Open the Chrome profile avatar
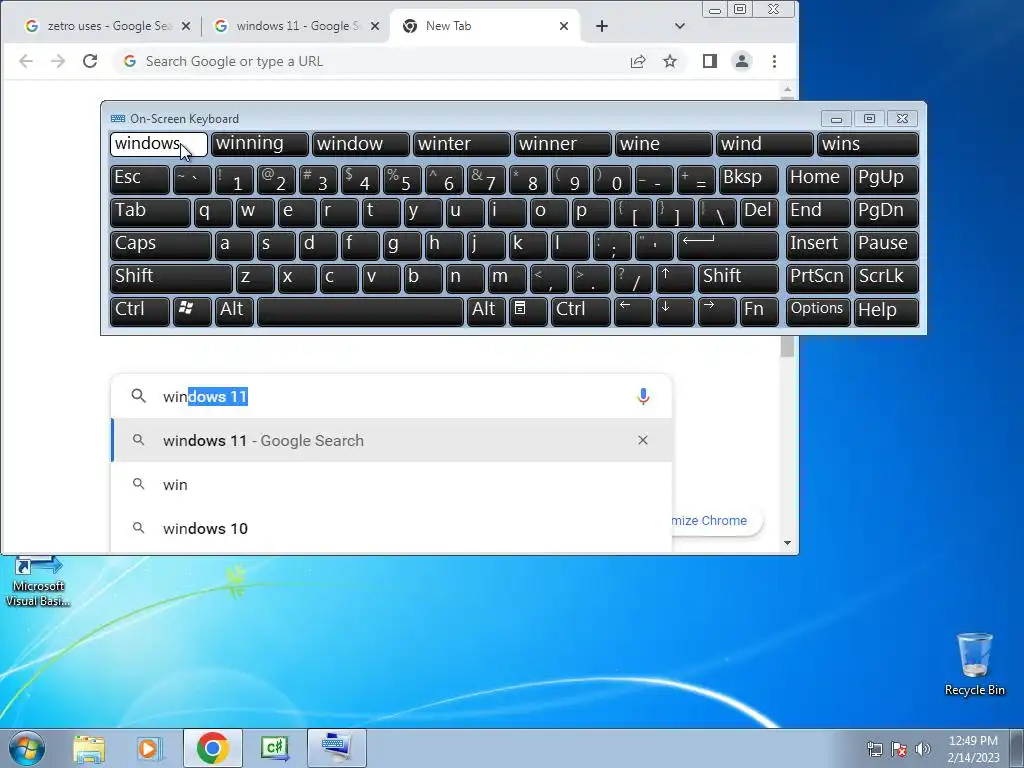The width and height of the screenshot is (1024, 768). (742, 61)
